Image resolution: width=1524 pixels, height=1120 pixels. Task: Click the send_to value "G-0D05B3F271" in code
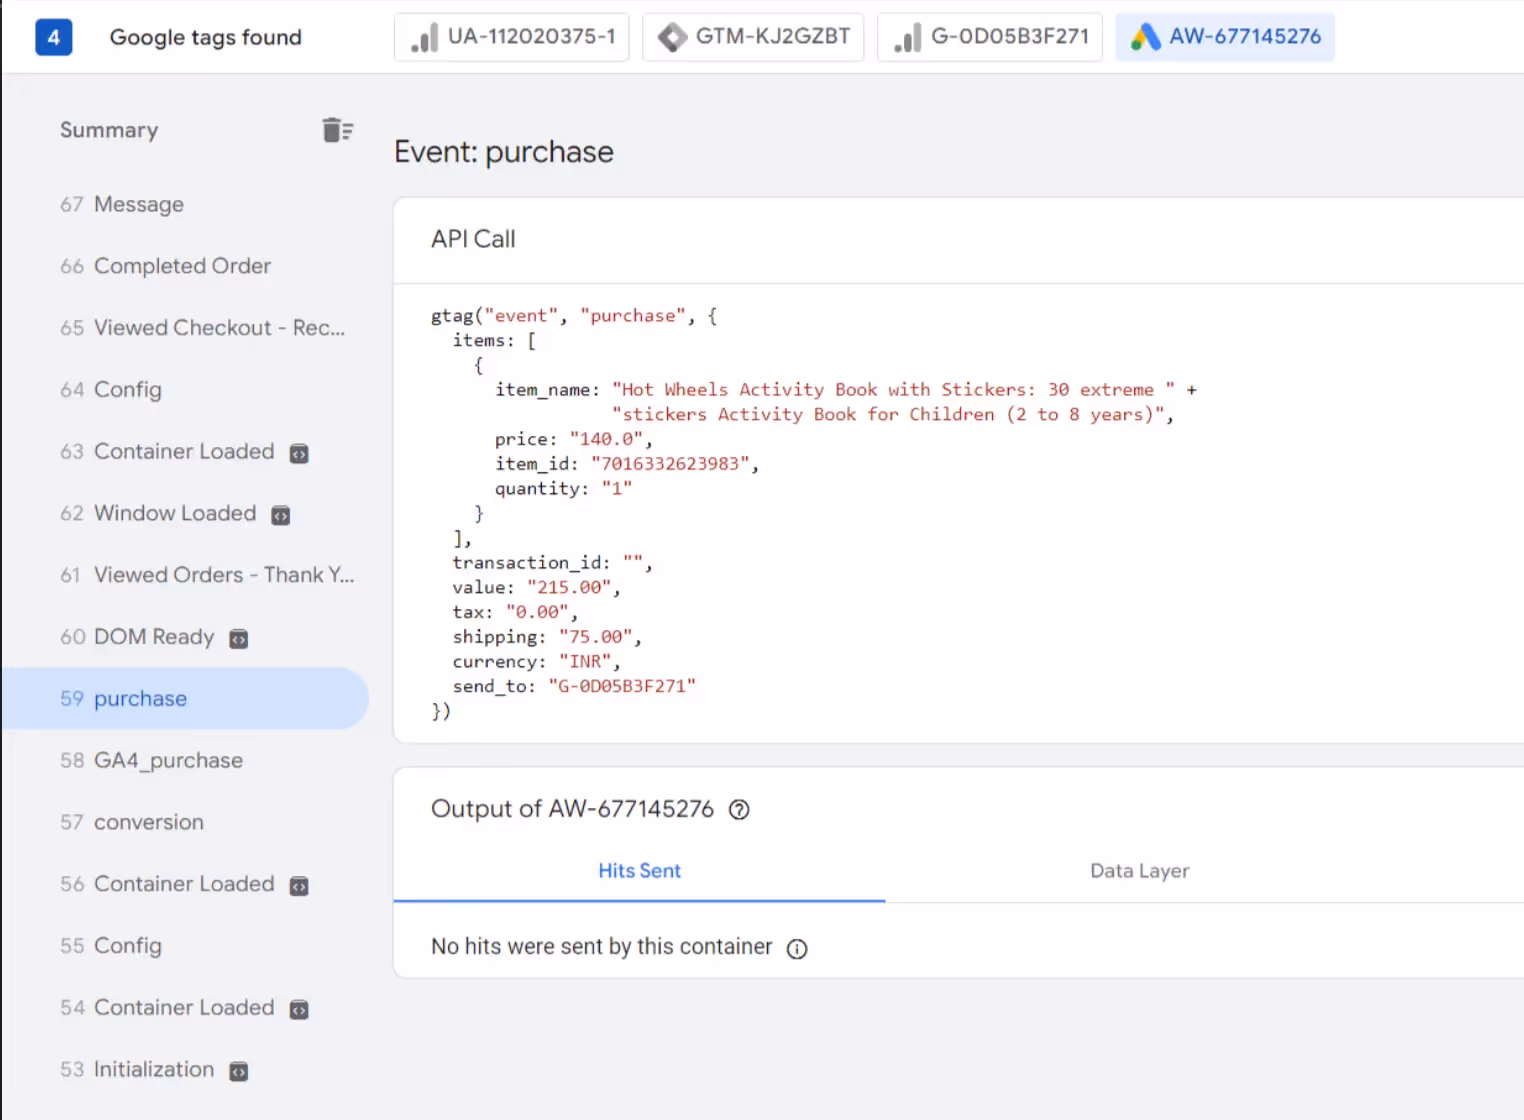(x=622, y=686)
